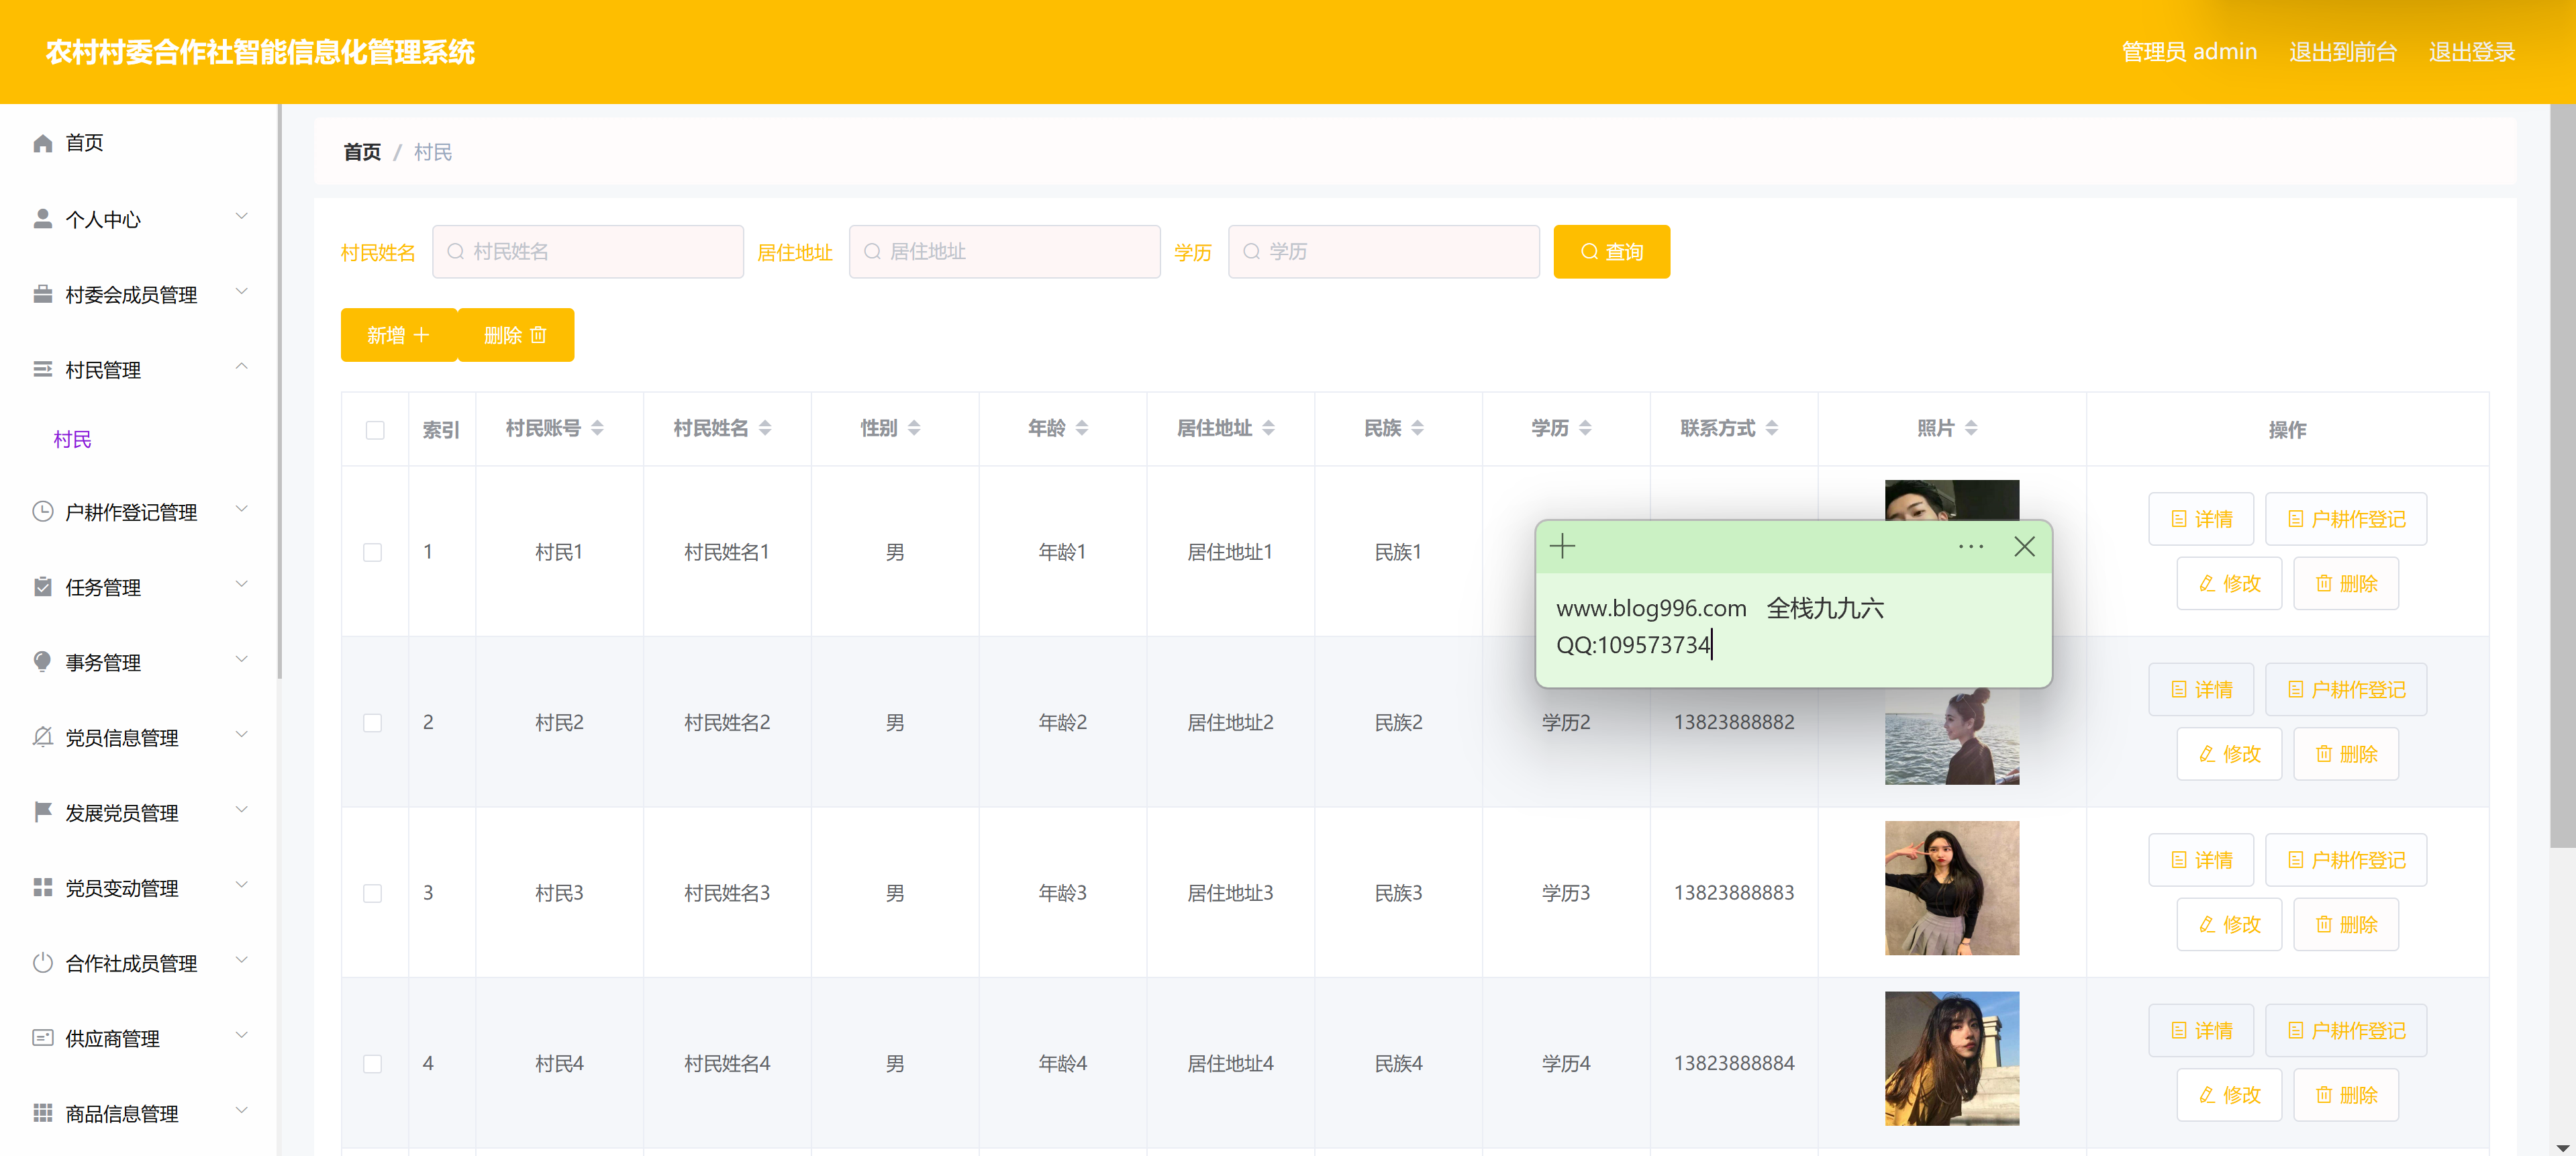The height and width of the screenshot is (1156, 2576).
Task: Click the 个人中心 user icon
Action: click(x=42, y=219)
